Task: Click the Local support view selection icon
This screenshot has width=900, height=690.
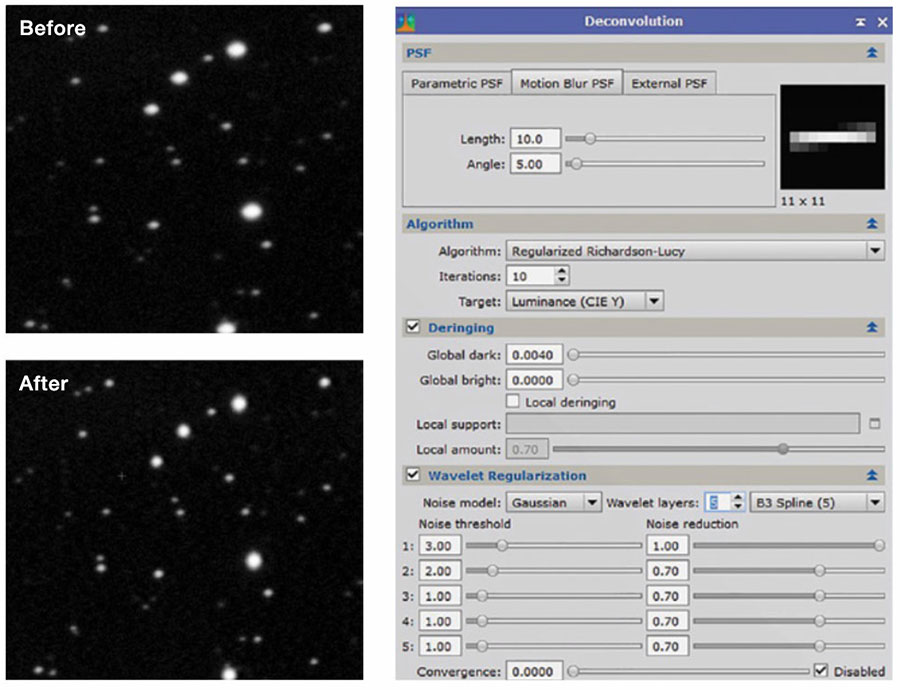Action: pyautogui.click(x=875, y=424)
